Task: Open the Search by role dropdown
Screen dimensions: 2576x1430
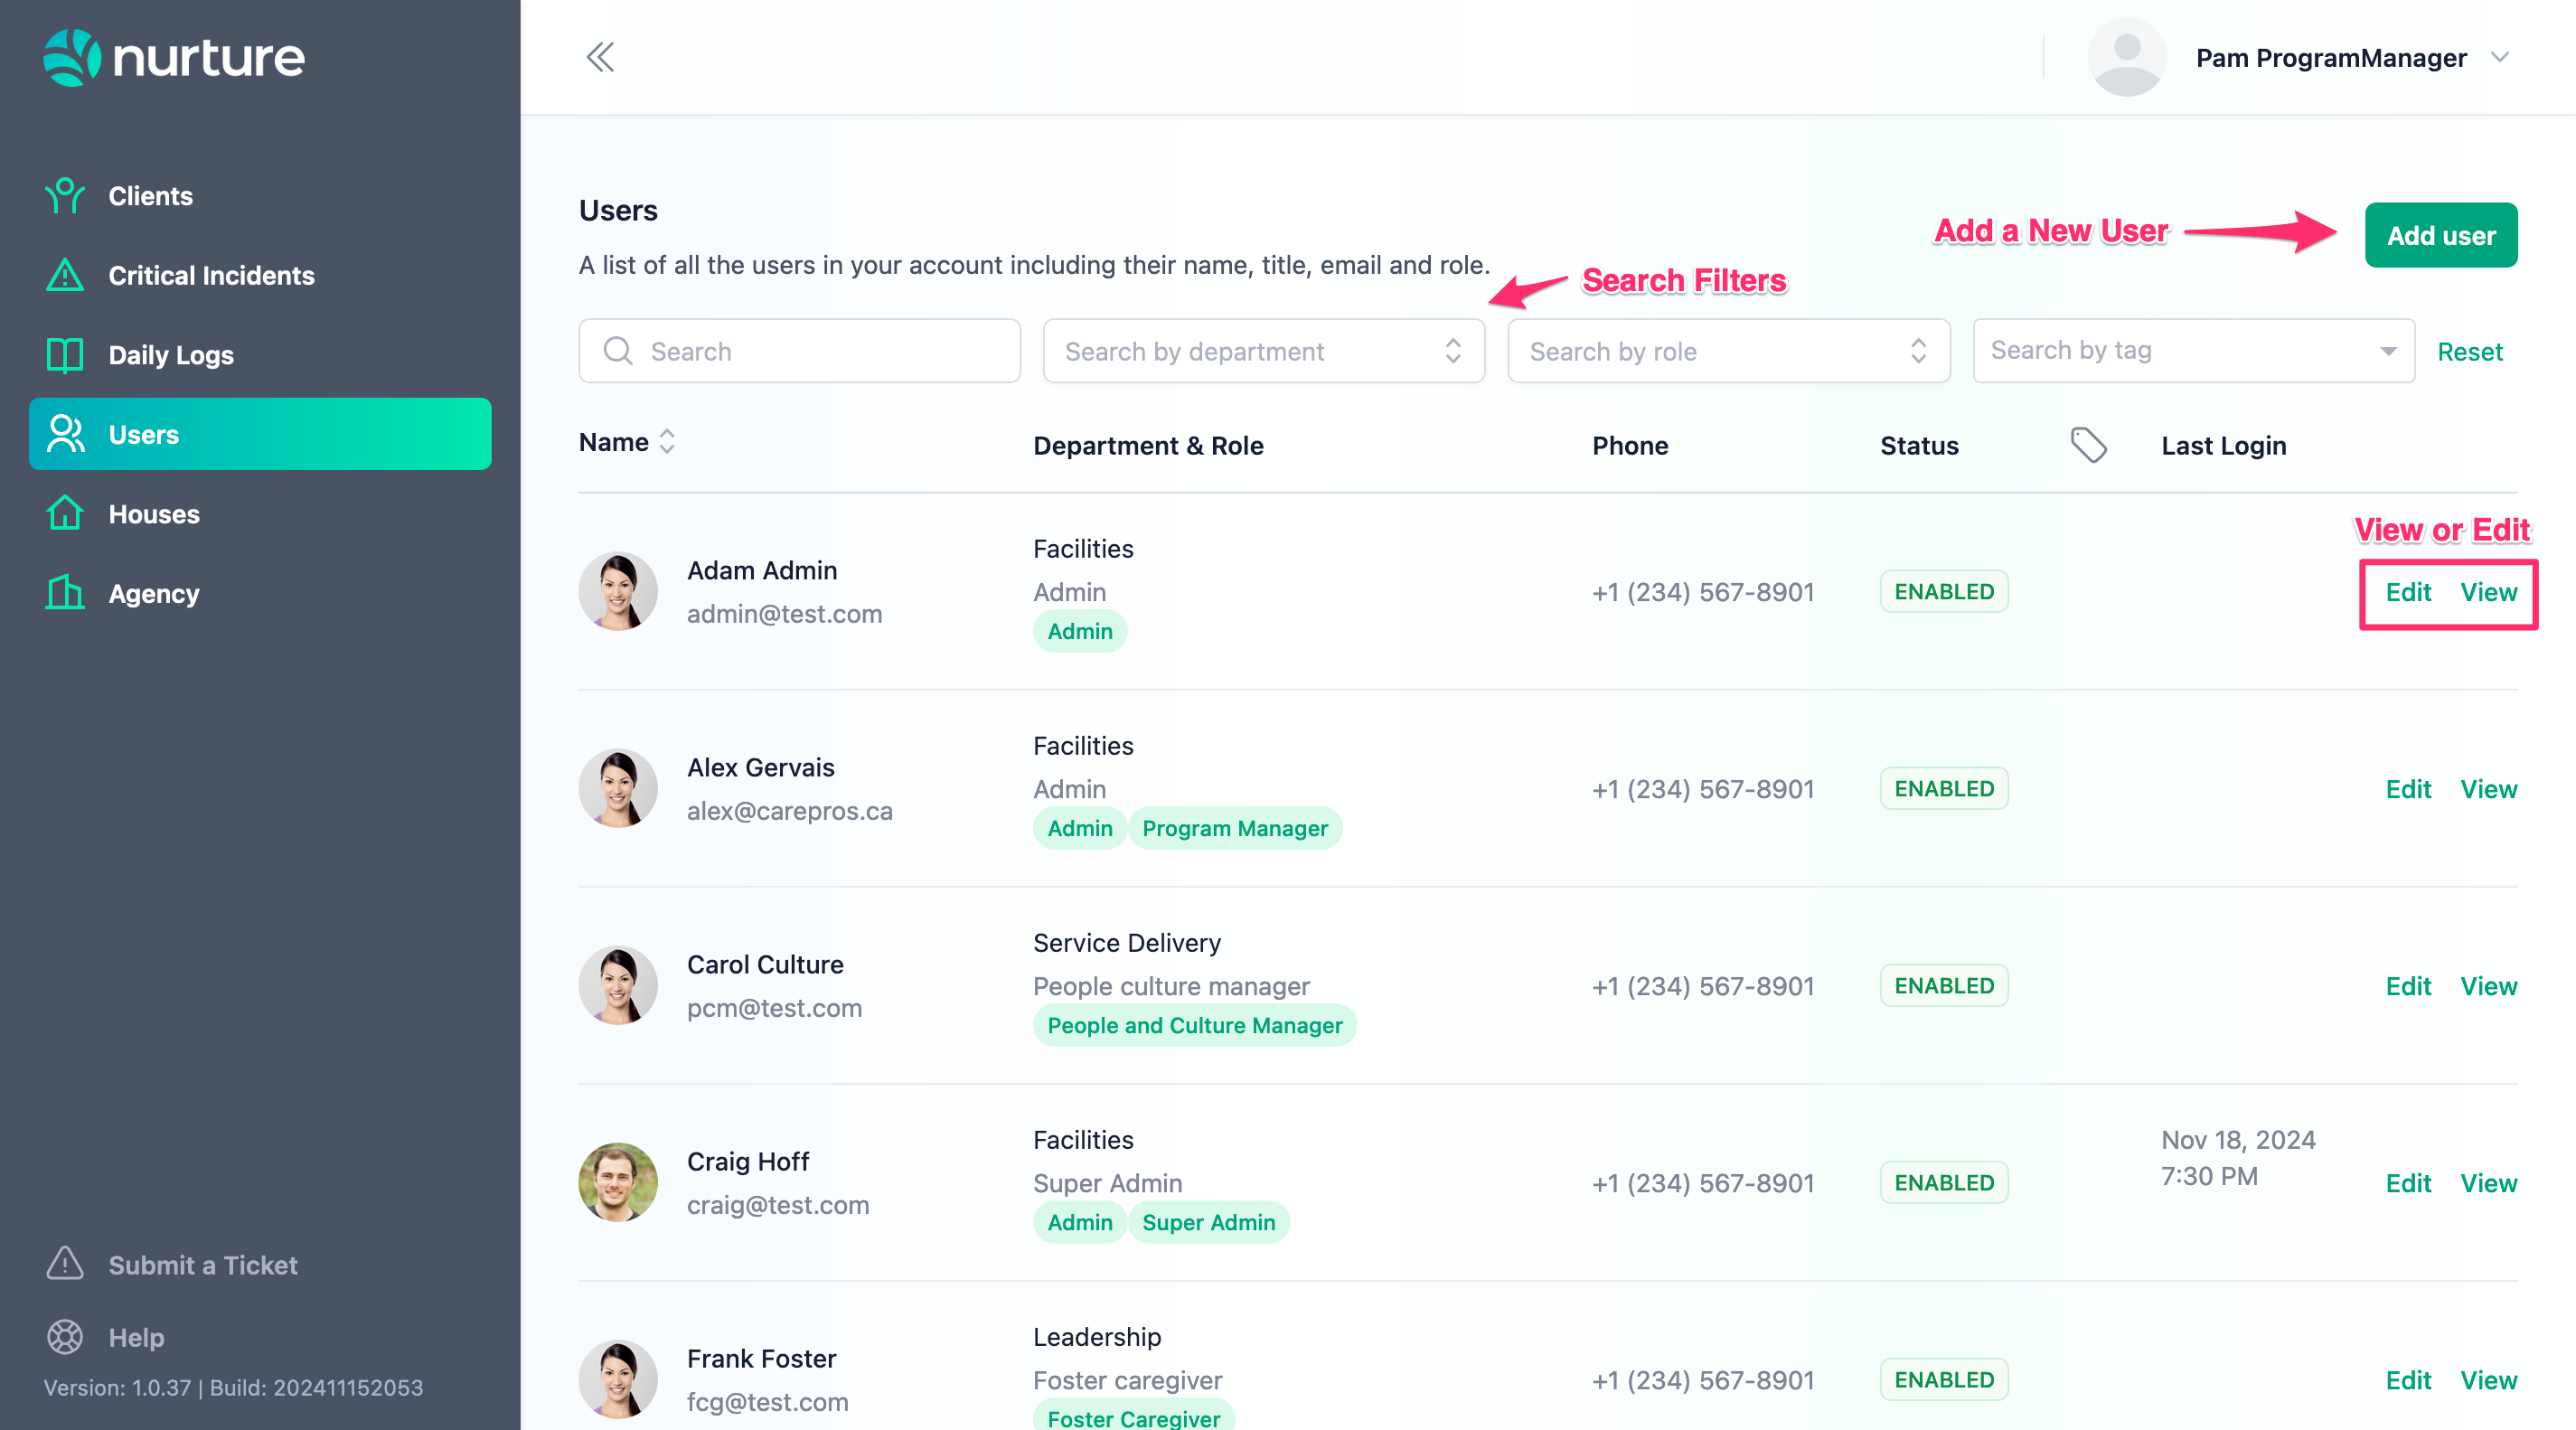Action: pos(1728,351)
